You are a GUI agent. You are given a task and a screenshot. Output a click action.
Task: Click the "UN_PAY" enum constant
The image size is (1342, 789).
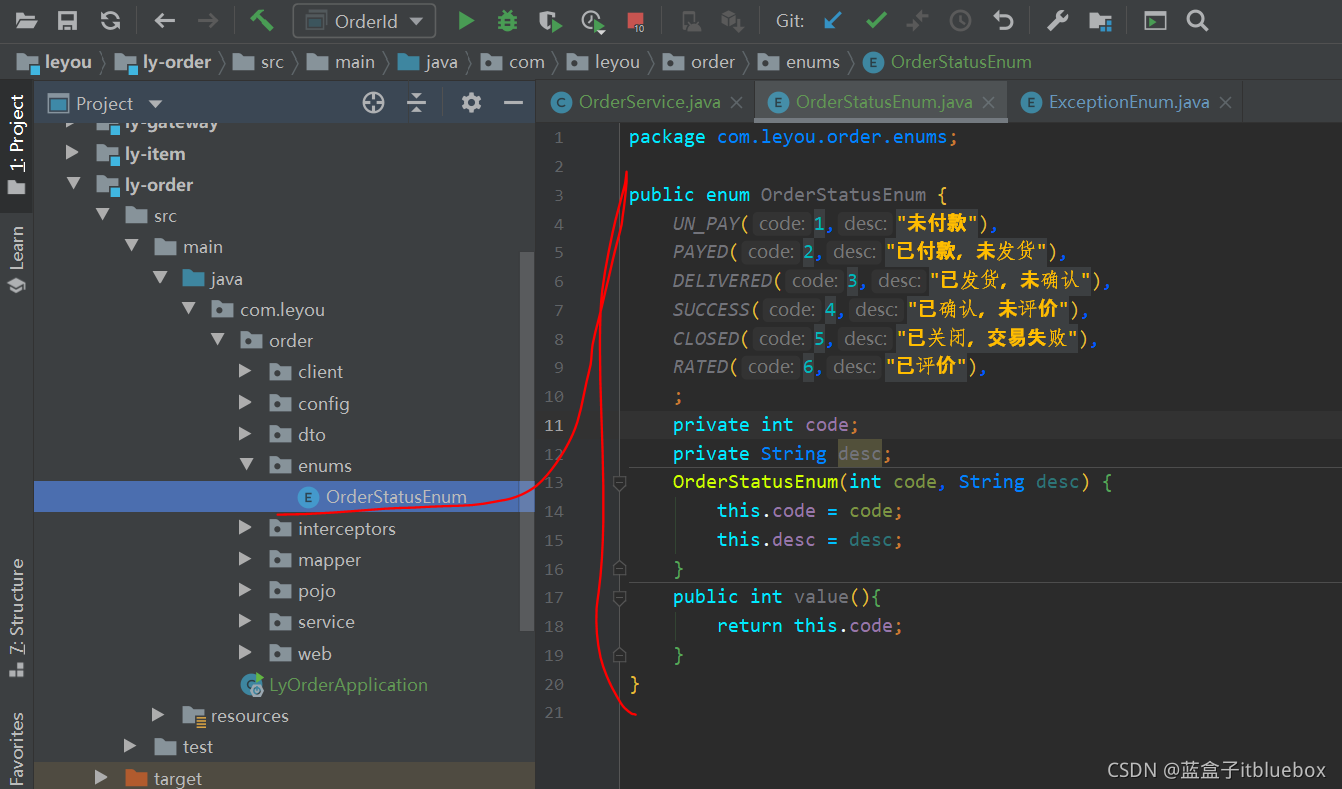coord(706,223)
